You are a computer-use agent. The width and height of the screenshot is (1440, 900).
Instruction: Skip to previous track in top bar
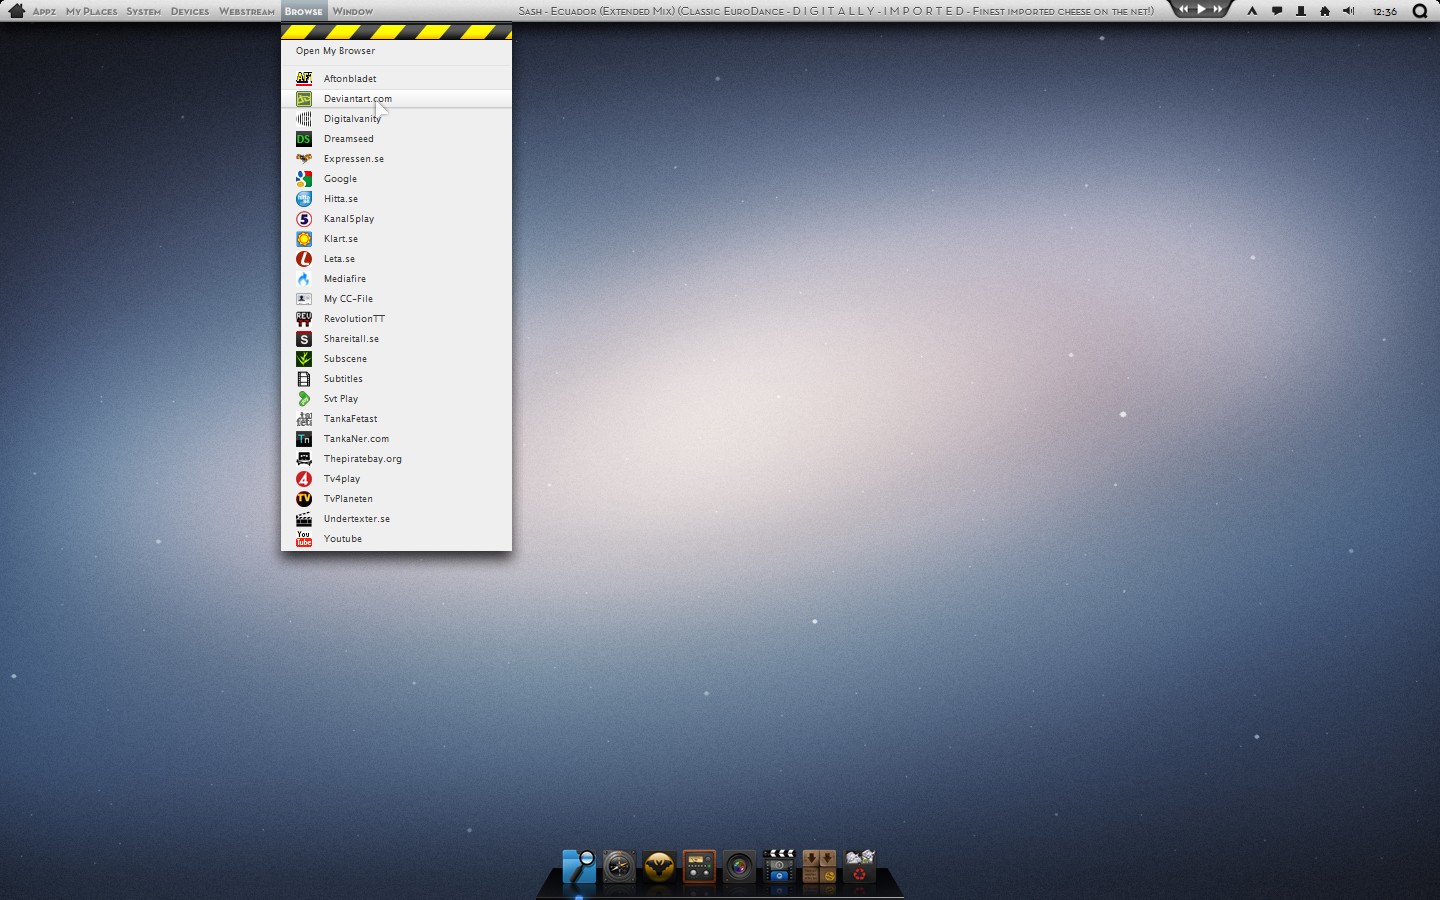click(1184, 9)
